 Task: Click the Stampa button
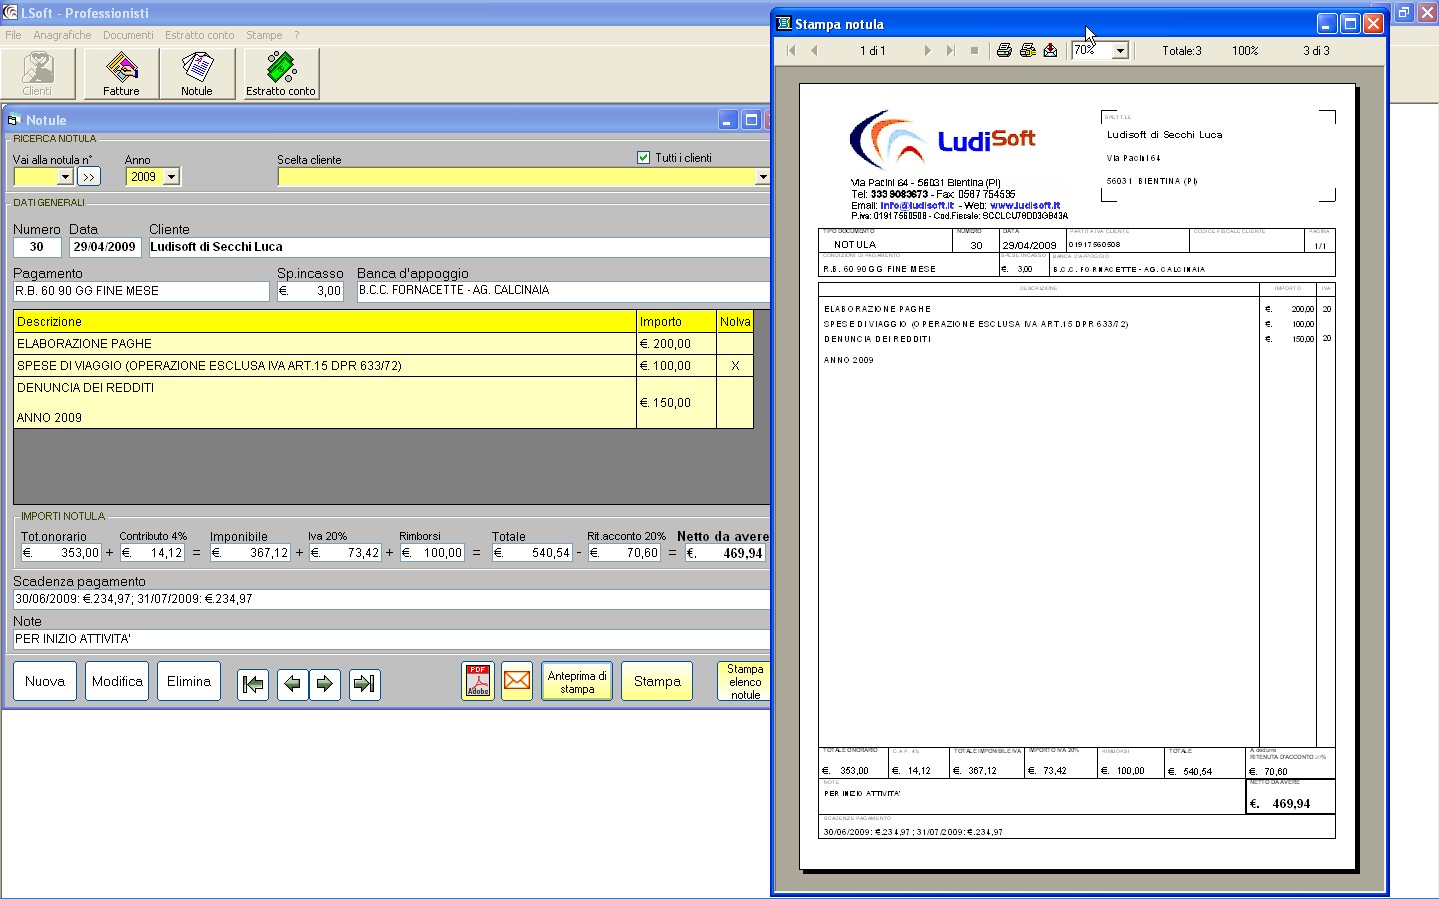click(657, 681)
